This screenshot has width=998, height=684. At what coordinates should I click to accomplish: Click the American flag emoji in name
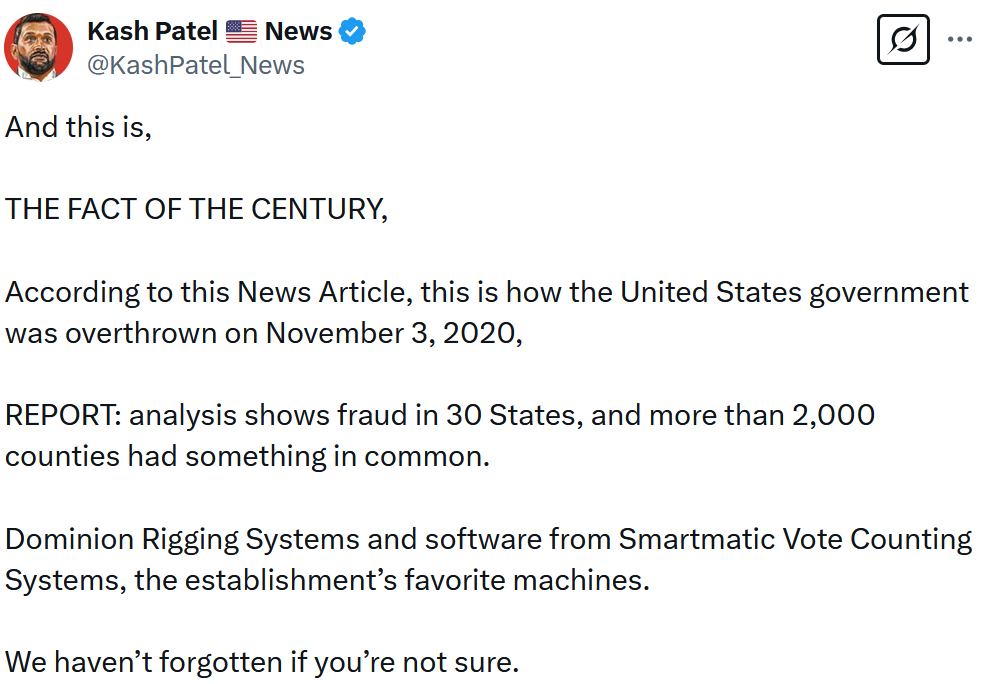point(241,31)
